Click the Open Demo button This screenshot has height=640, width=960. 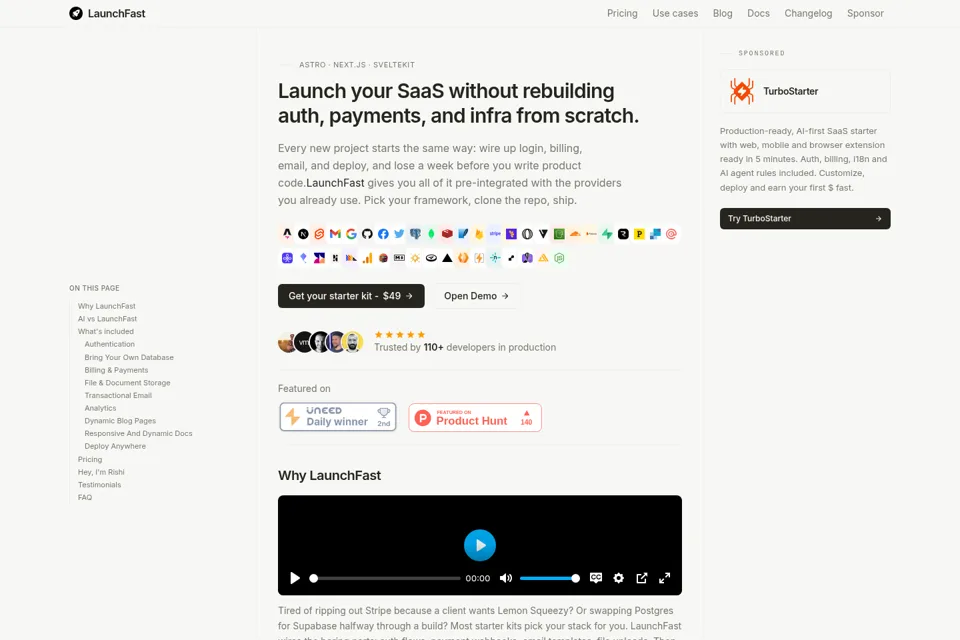pyautogui.click(x=476, y=296)
